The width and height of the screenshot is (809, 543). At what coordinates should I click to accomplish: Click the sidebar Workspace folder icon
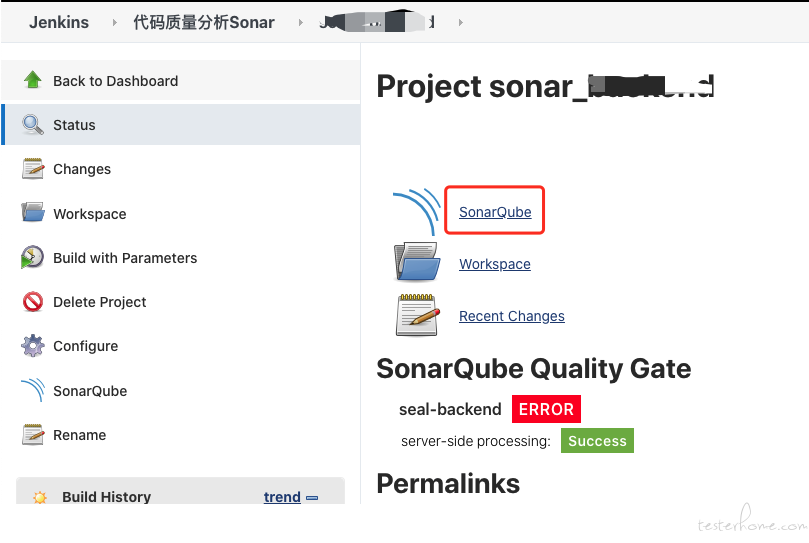33,213
